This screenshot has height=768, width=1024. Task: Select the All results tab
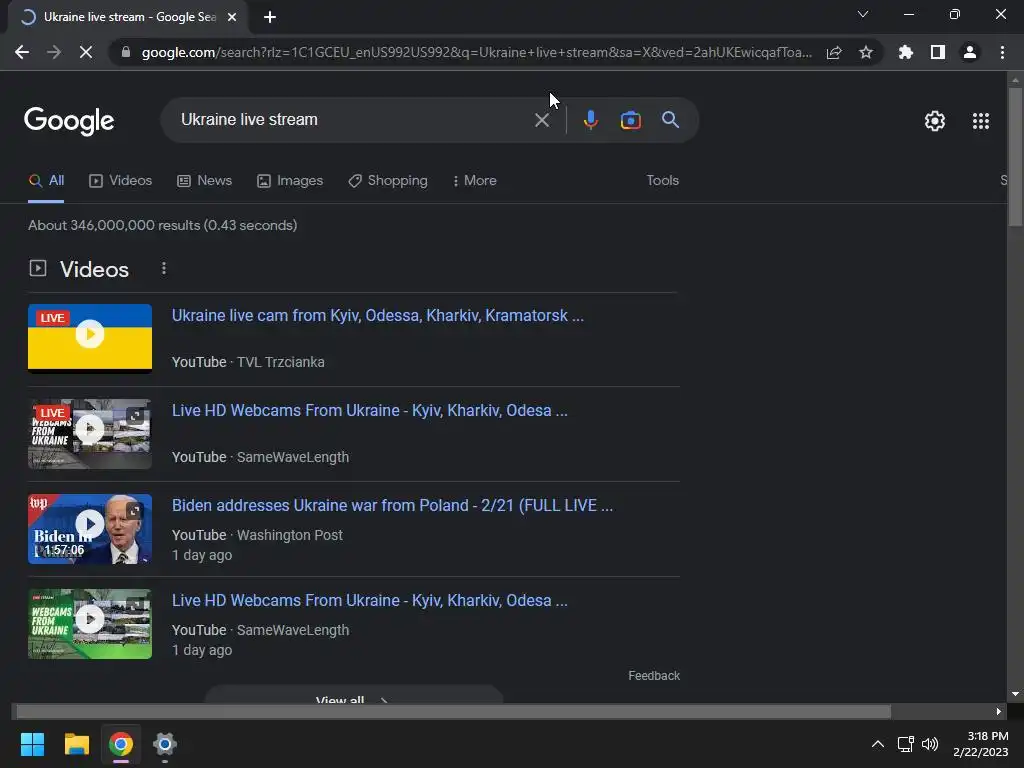46,181
